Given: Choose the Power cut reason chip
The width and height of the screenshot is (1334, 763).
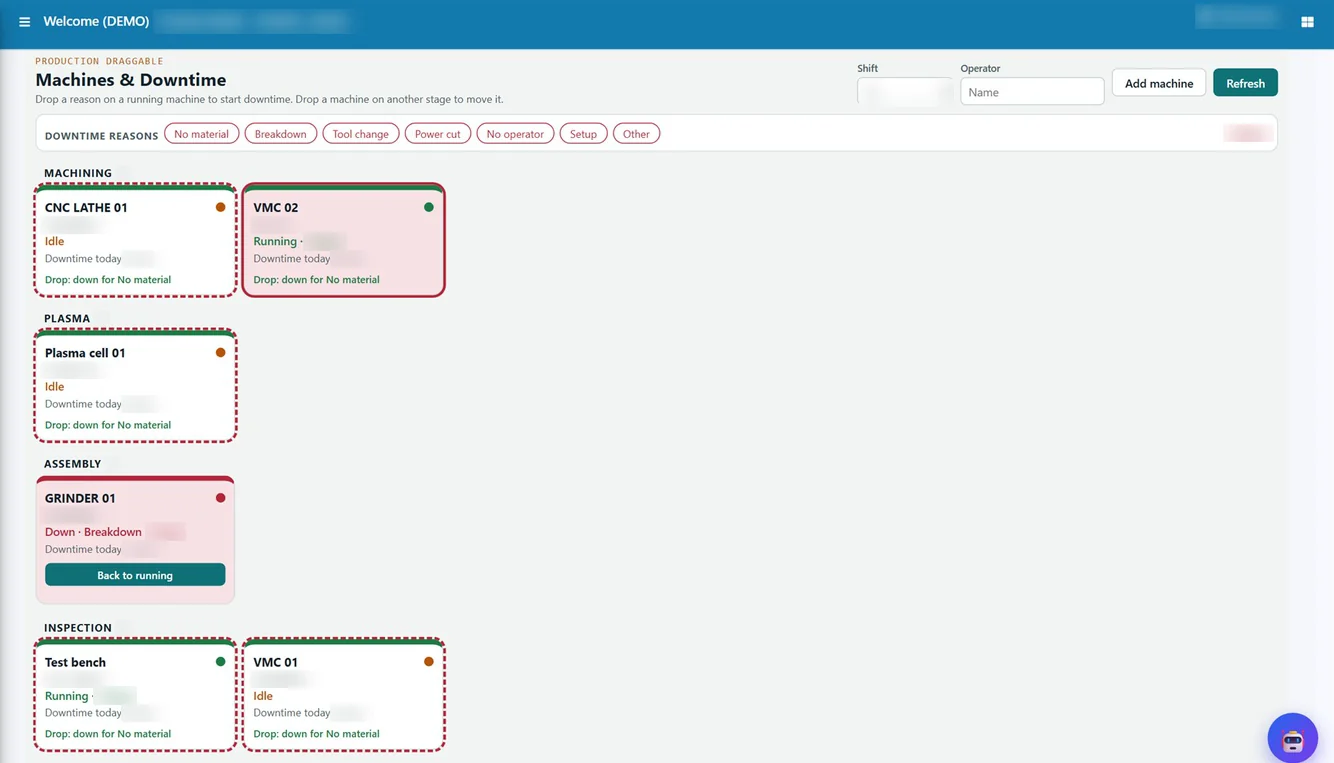Looking at the screenshot, I should coord(438,134).
